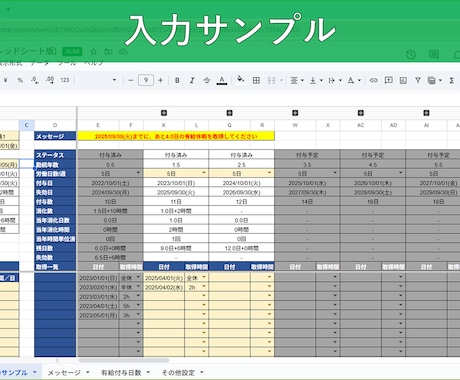The height and width of the screenshot is (380, 460).
Task: Select cell showing 2022/10/01(土)
Action: tap(110, 183)
